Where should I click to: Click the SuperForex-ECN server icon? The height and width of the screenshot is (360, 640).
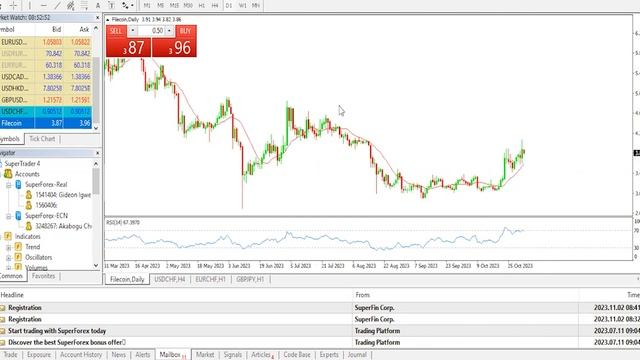[18, 216]
